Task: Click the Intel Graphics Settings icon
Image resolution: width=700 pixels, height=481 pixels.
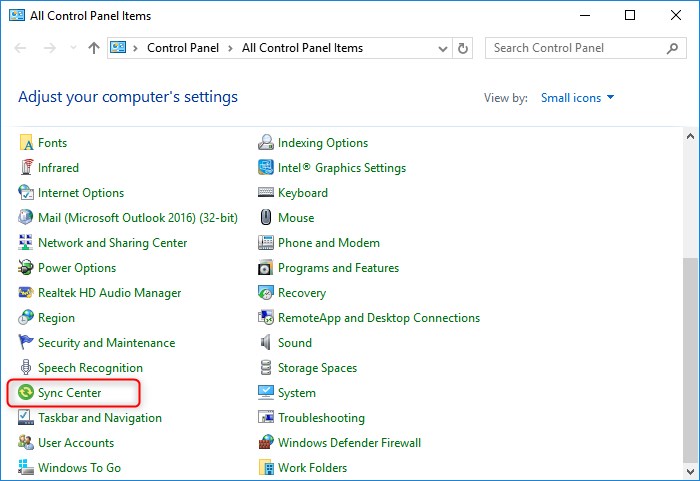Action: coord(266,168)
